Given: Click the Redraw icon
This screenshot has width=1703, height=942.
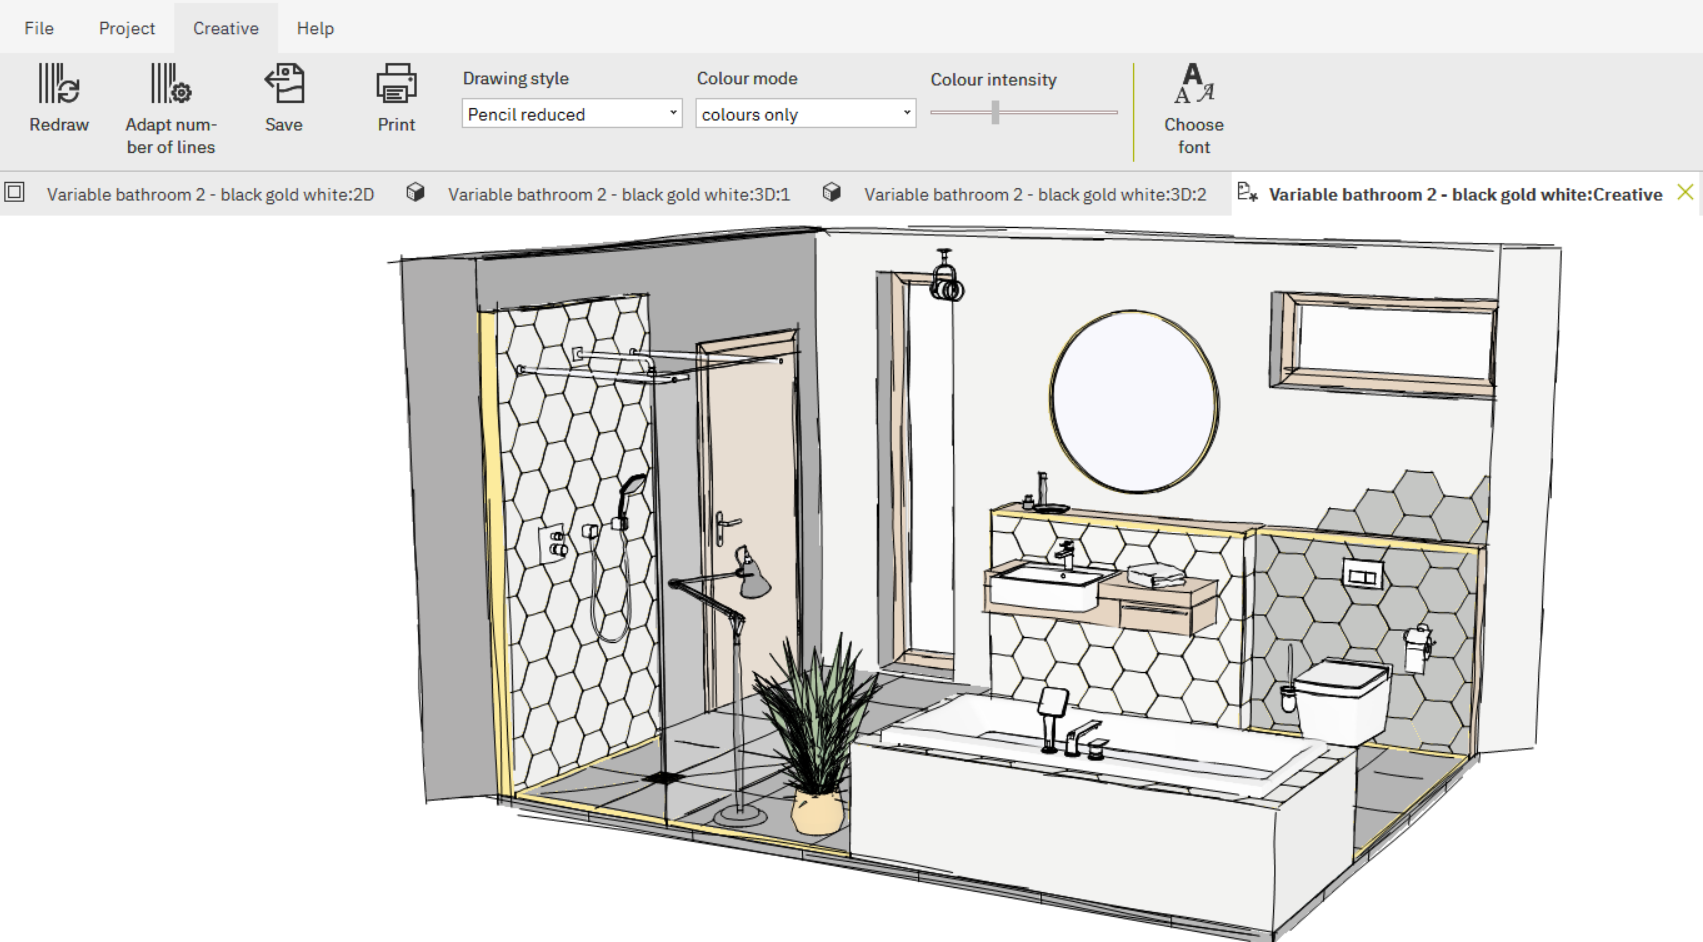Looking at the screenshot, I should tap(59, 84).
